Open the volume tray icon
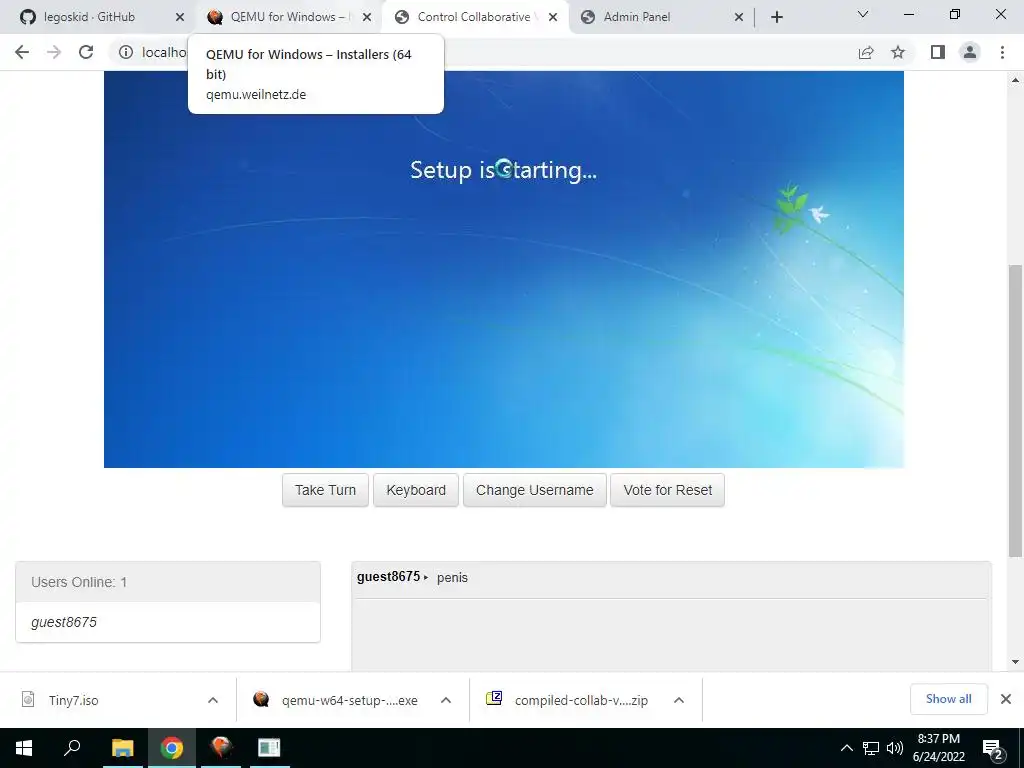The height and width of the screenshot is (768, 1024). (895, 748)
